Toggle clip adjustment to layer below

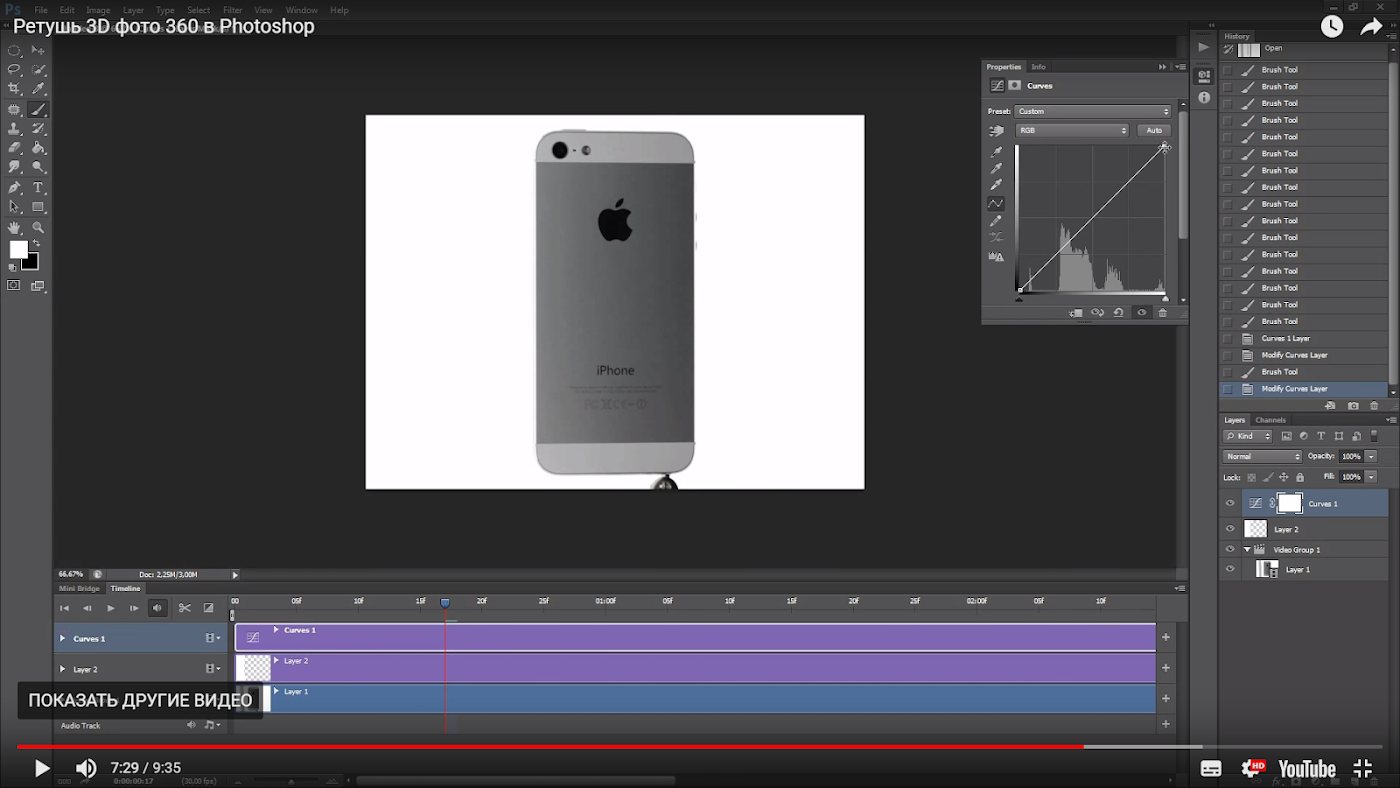pos(1076,313)
